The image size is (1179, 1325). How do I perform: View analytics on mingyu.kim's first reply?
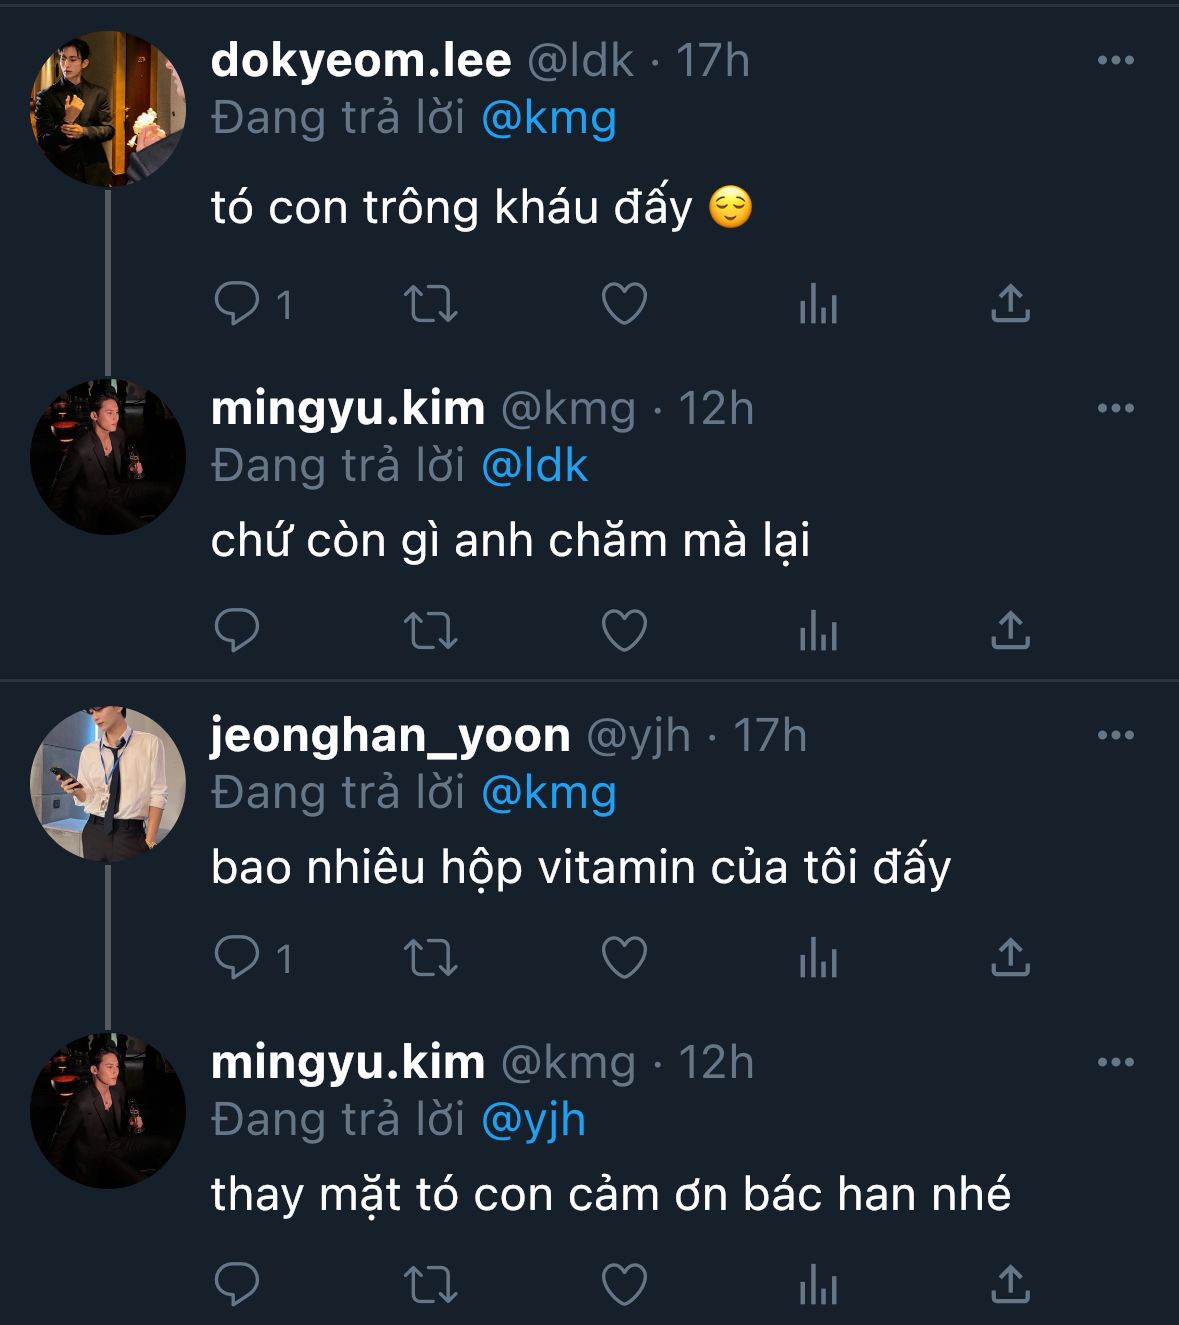point(817,631)
